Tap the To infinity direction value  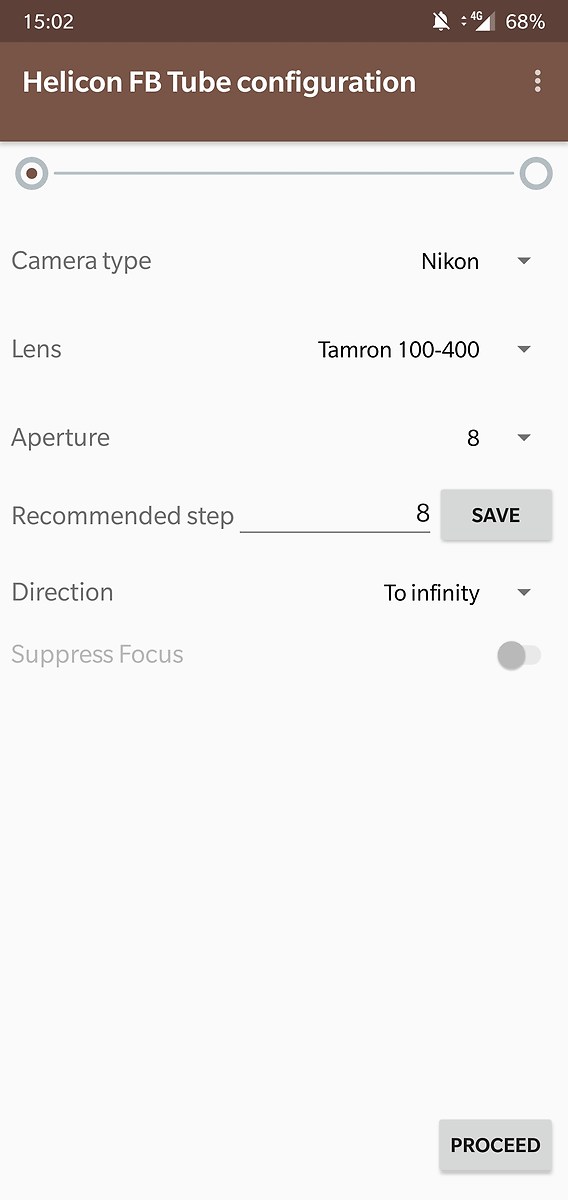click(432, 593)
